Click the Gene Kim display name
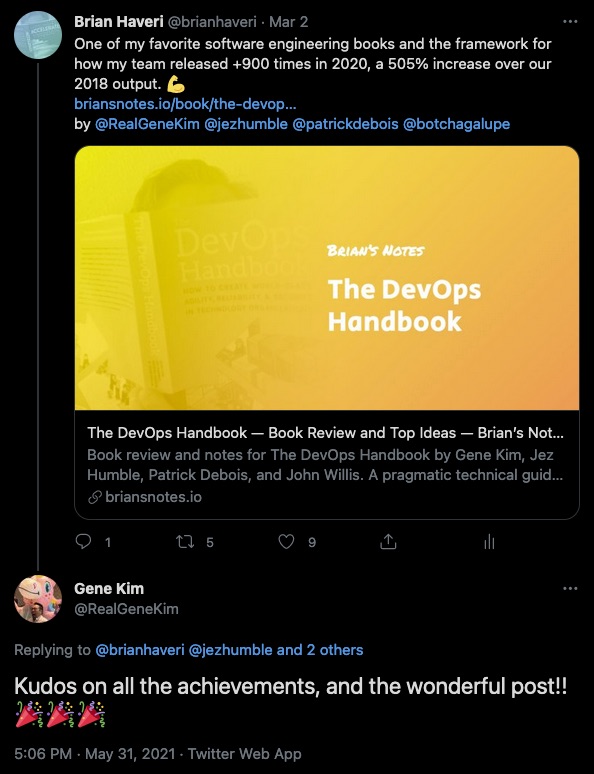The width and height of the screenshot is (594, 774). (x=109, y=588)
